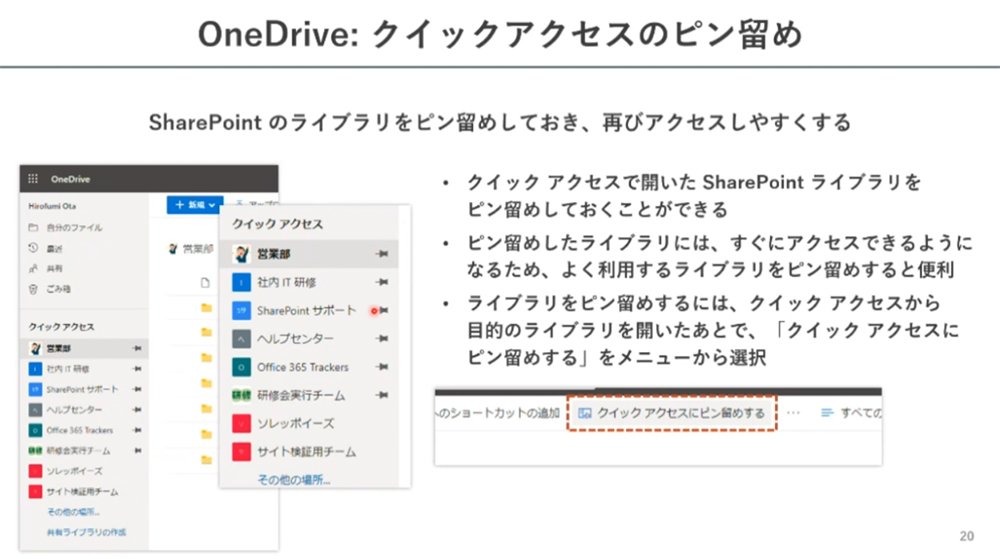Toggle pin for ヘルプセンター in sidebar
The width and height of the screenshot is (1000, 559).
(137, 409)
